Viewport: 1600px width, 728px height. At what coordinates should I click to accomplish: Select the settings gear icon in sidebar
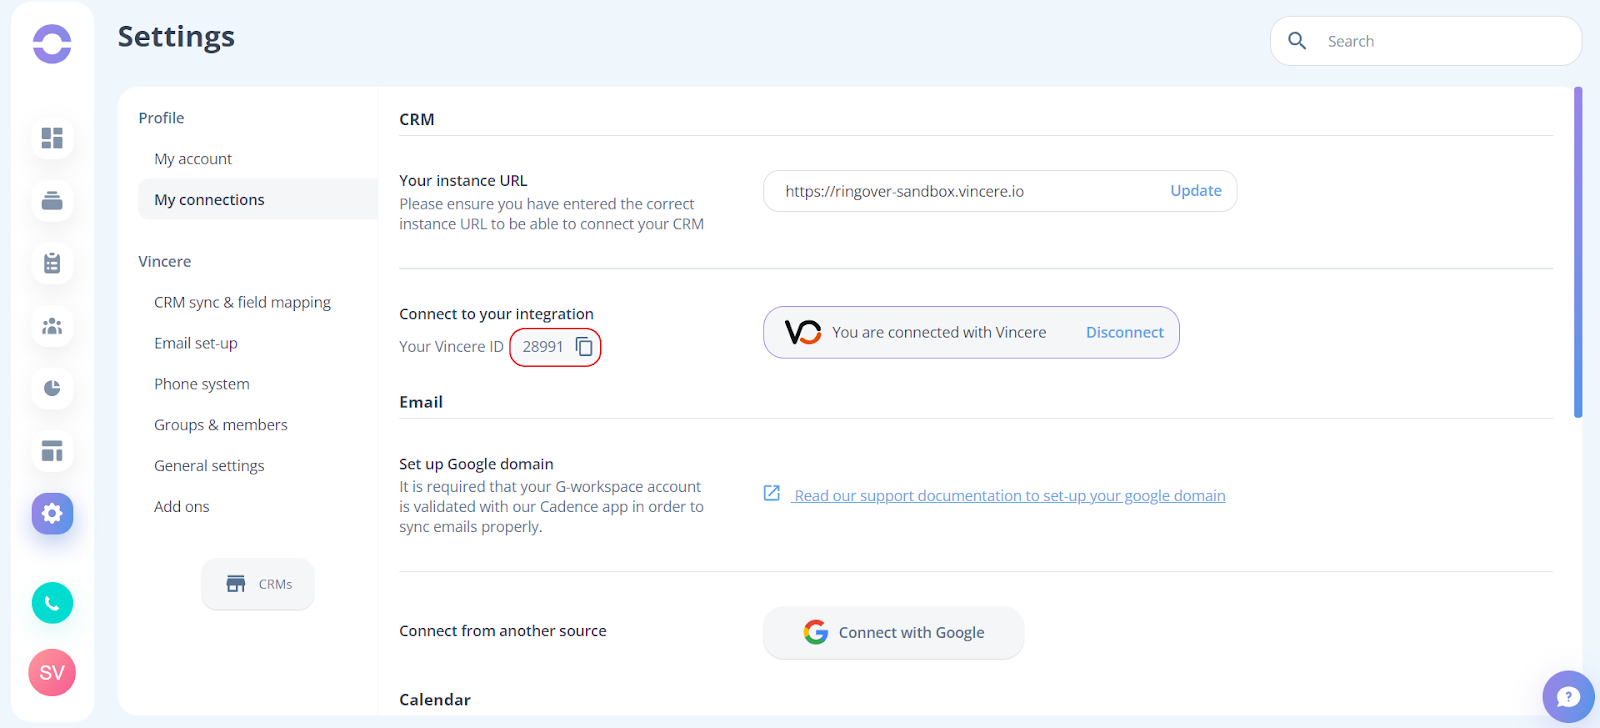tap(52, 514)
